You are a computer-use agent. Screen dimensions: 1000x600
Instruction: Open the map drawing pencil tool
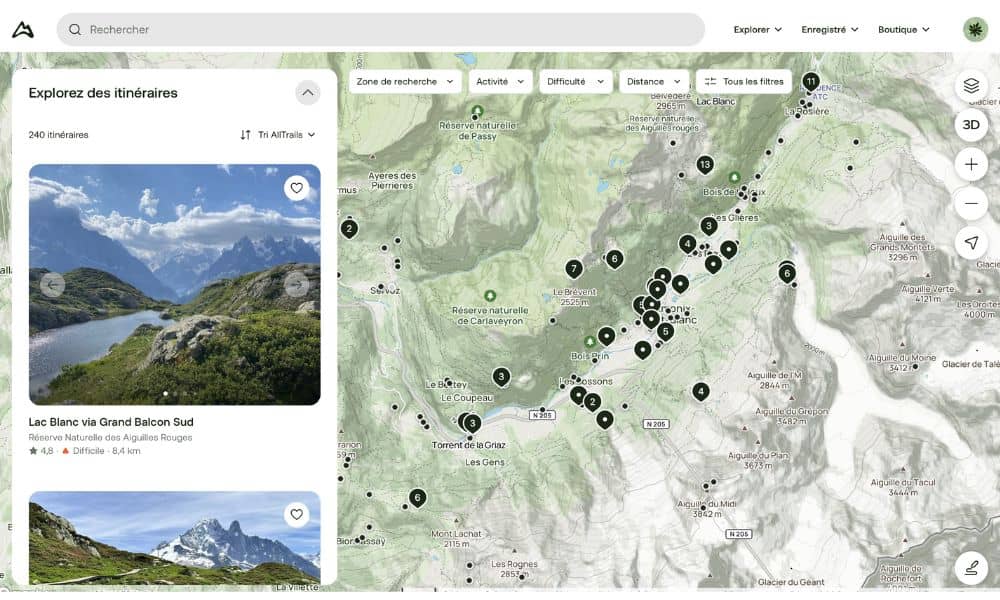(970, 568)
